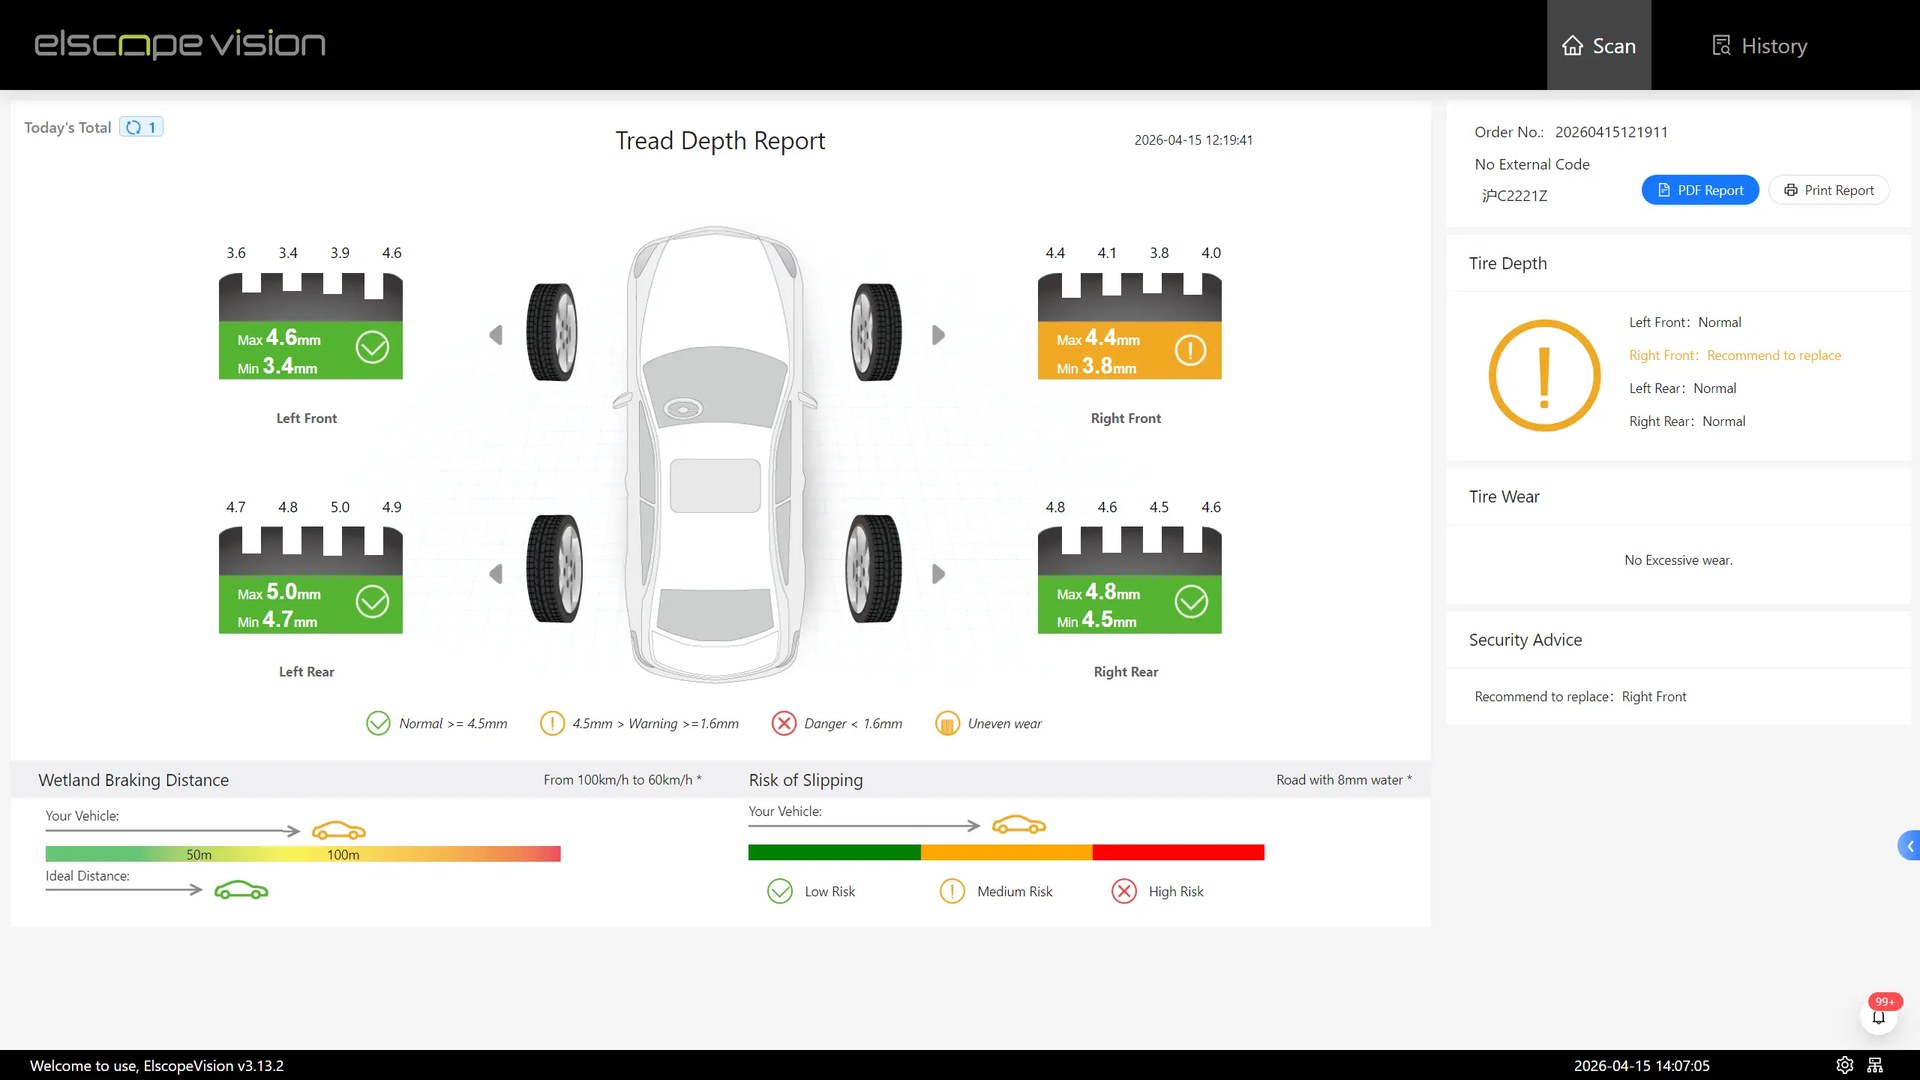Click the Uneven wear legend icon
Image resolution: width=1920 pixels, height=1080 pixels.
(x=947, y=723)
